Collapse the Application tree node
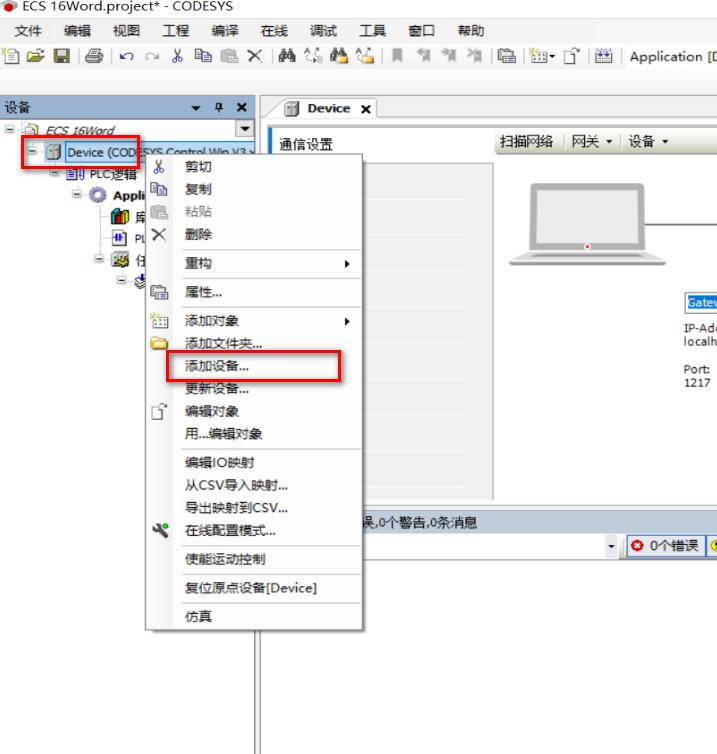The height and width of the screenshot is (754, 717). click(x=76, y=194)
